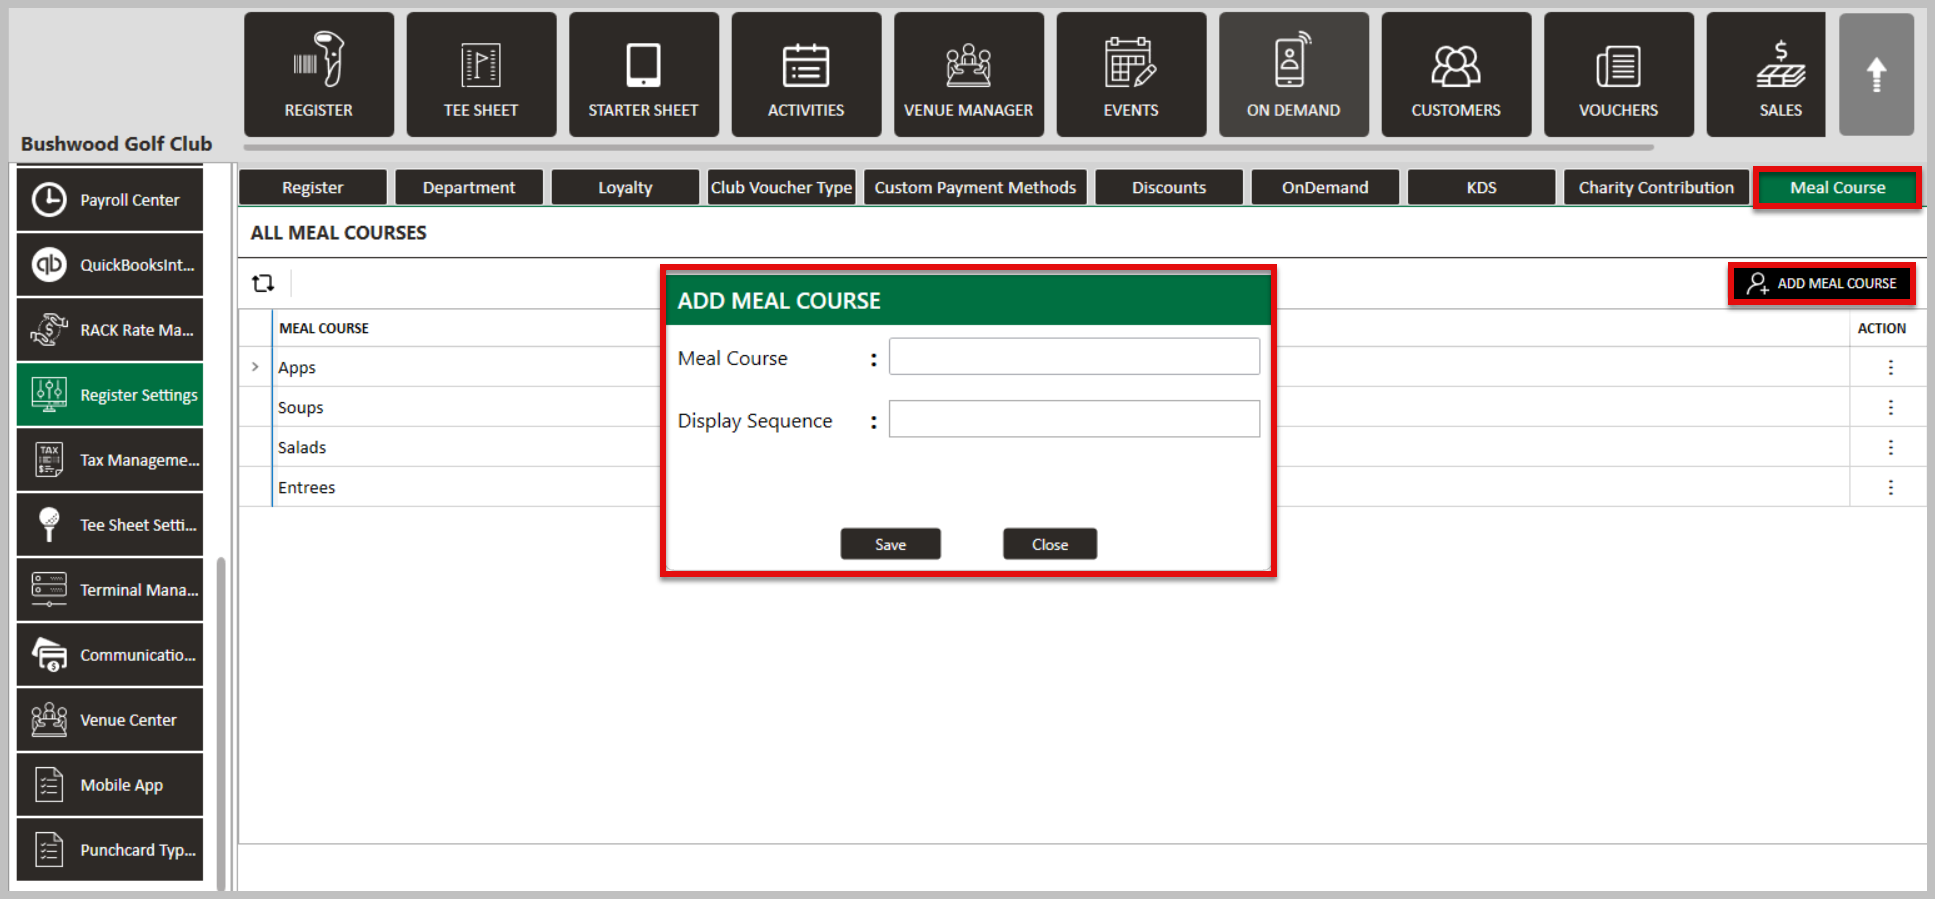Switch to the KDS tab
Screen dimensions: 1935x899
pyautogui.click(x=1481, y=187)
